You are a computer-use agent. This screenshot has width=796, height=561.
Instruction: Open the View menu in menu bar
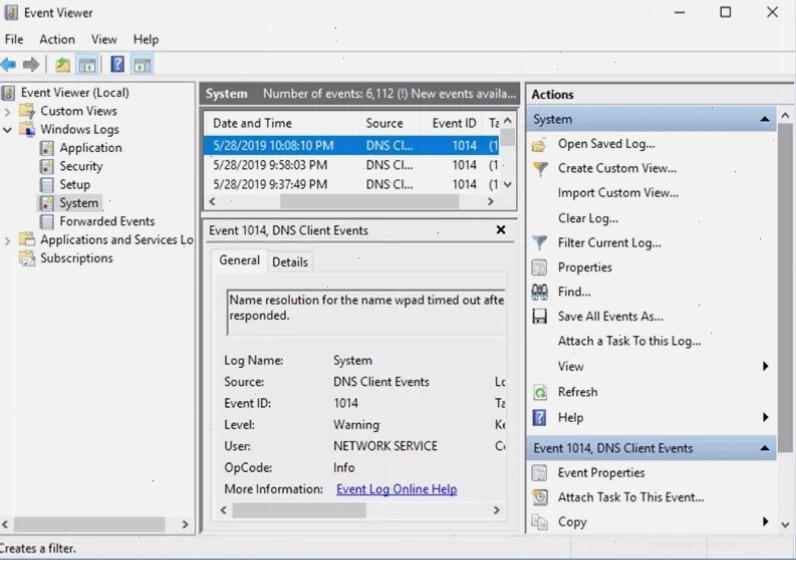[104, 39]
